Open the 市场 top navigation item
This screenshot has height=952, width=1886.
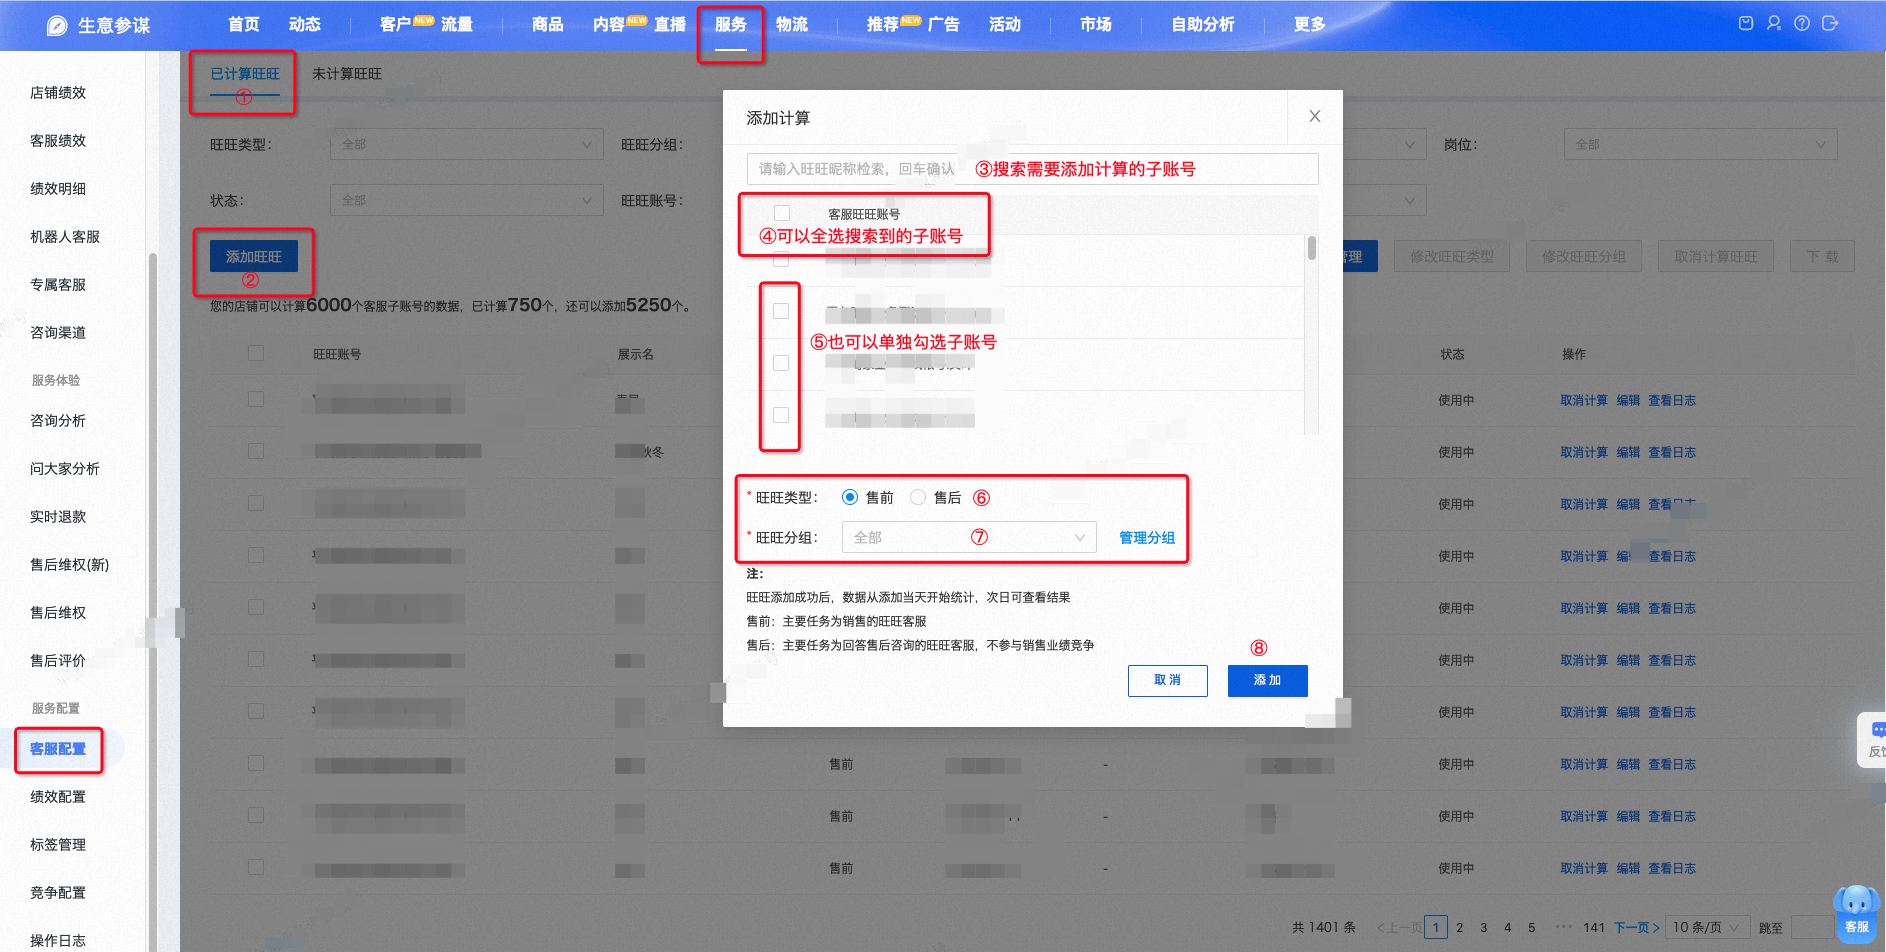1096,25
